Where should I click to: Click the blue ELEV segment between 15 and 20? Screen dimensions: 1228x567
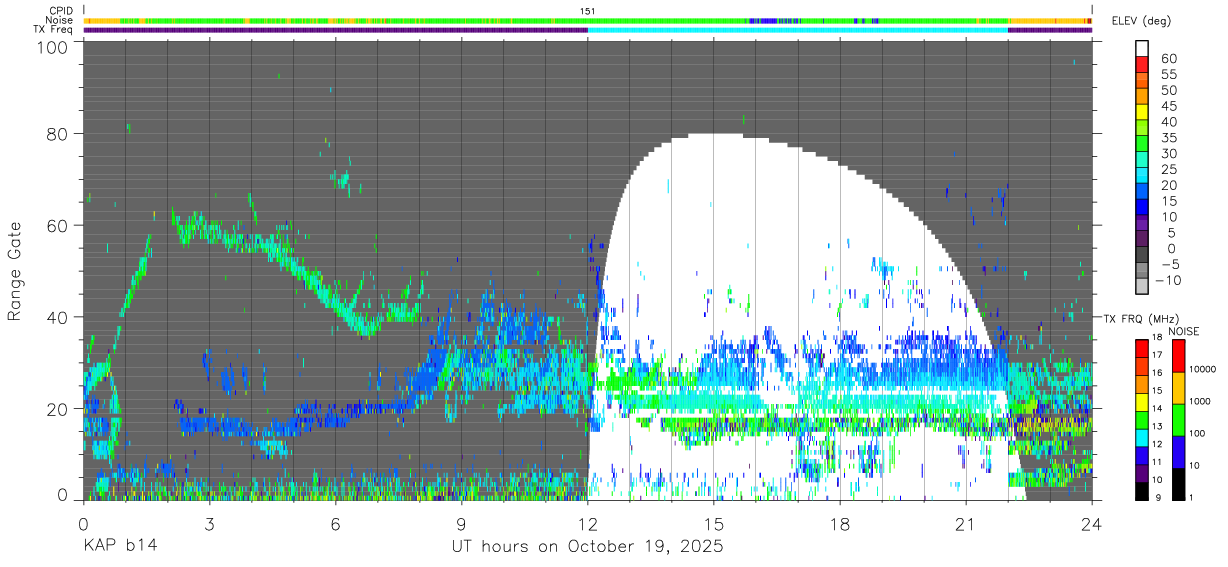[1142, 192]
